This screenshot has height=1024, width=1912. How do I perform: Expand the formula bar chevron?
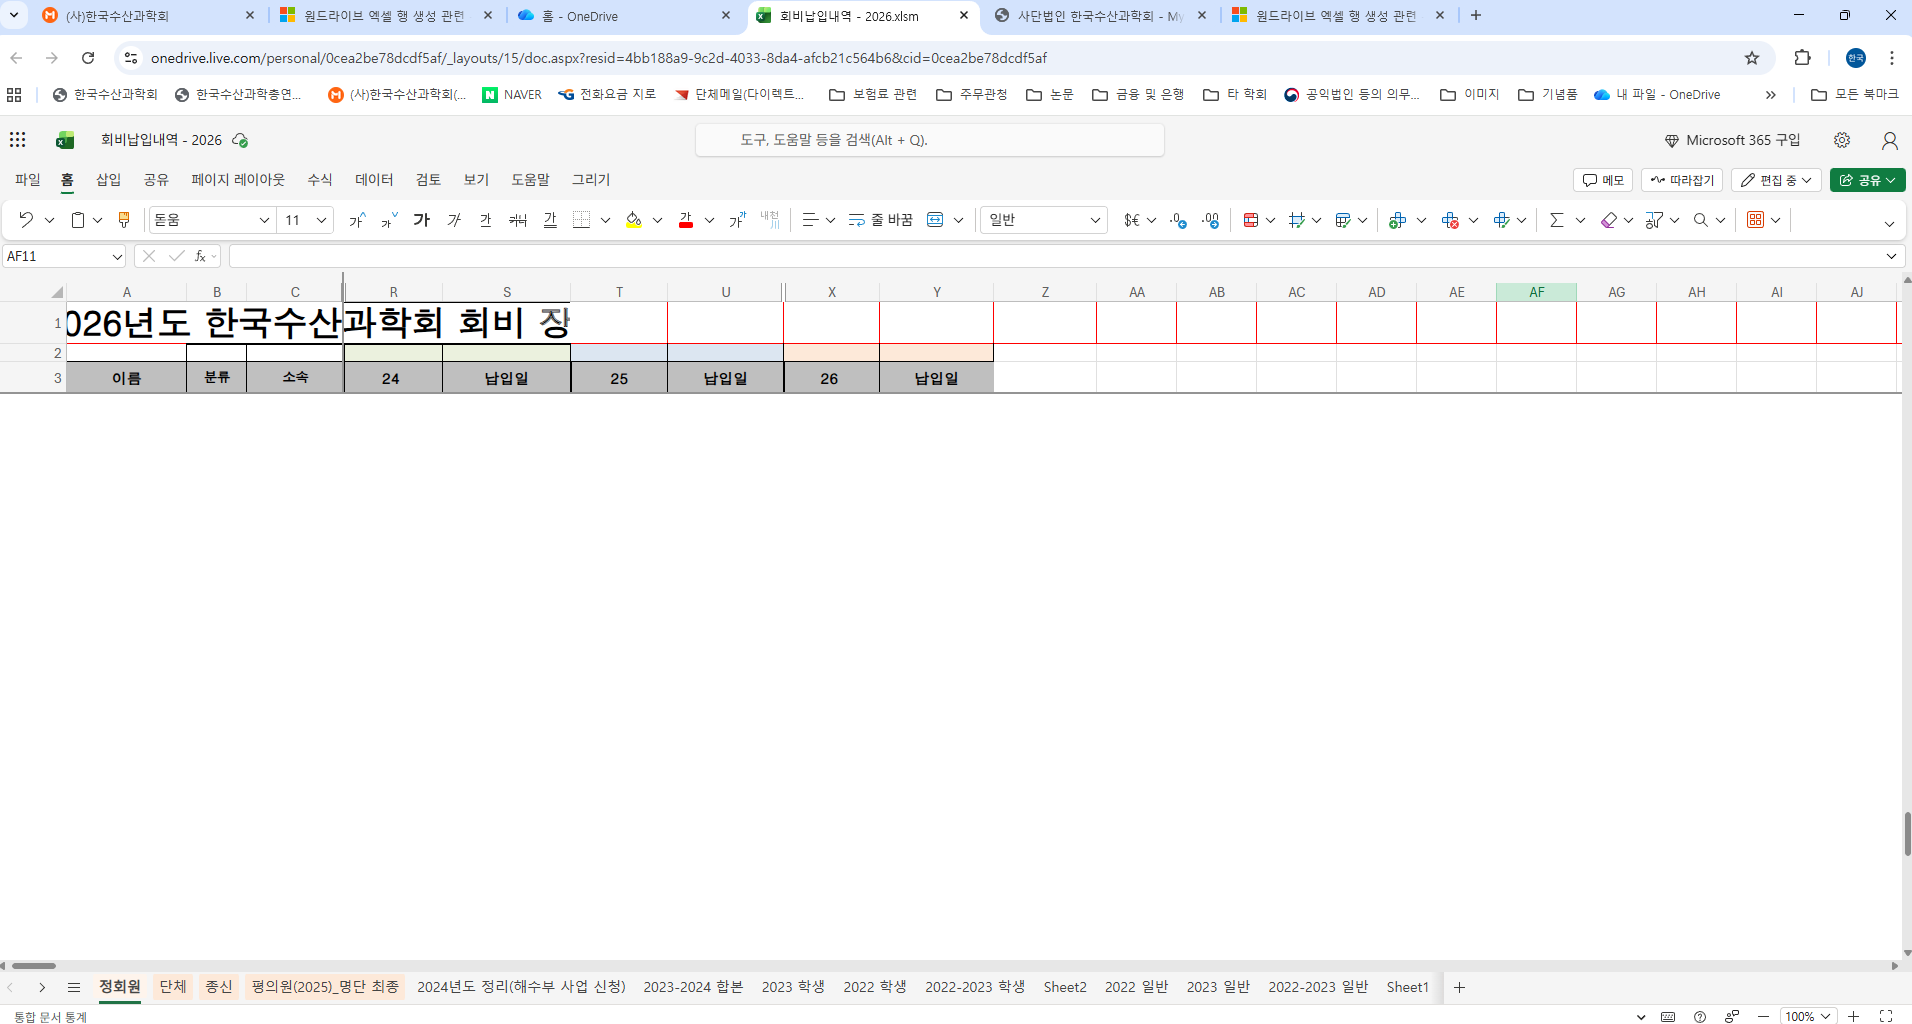coord(1891,257)
